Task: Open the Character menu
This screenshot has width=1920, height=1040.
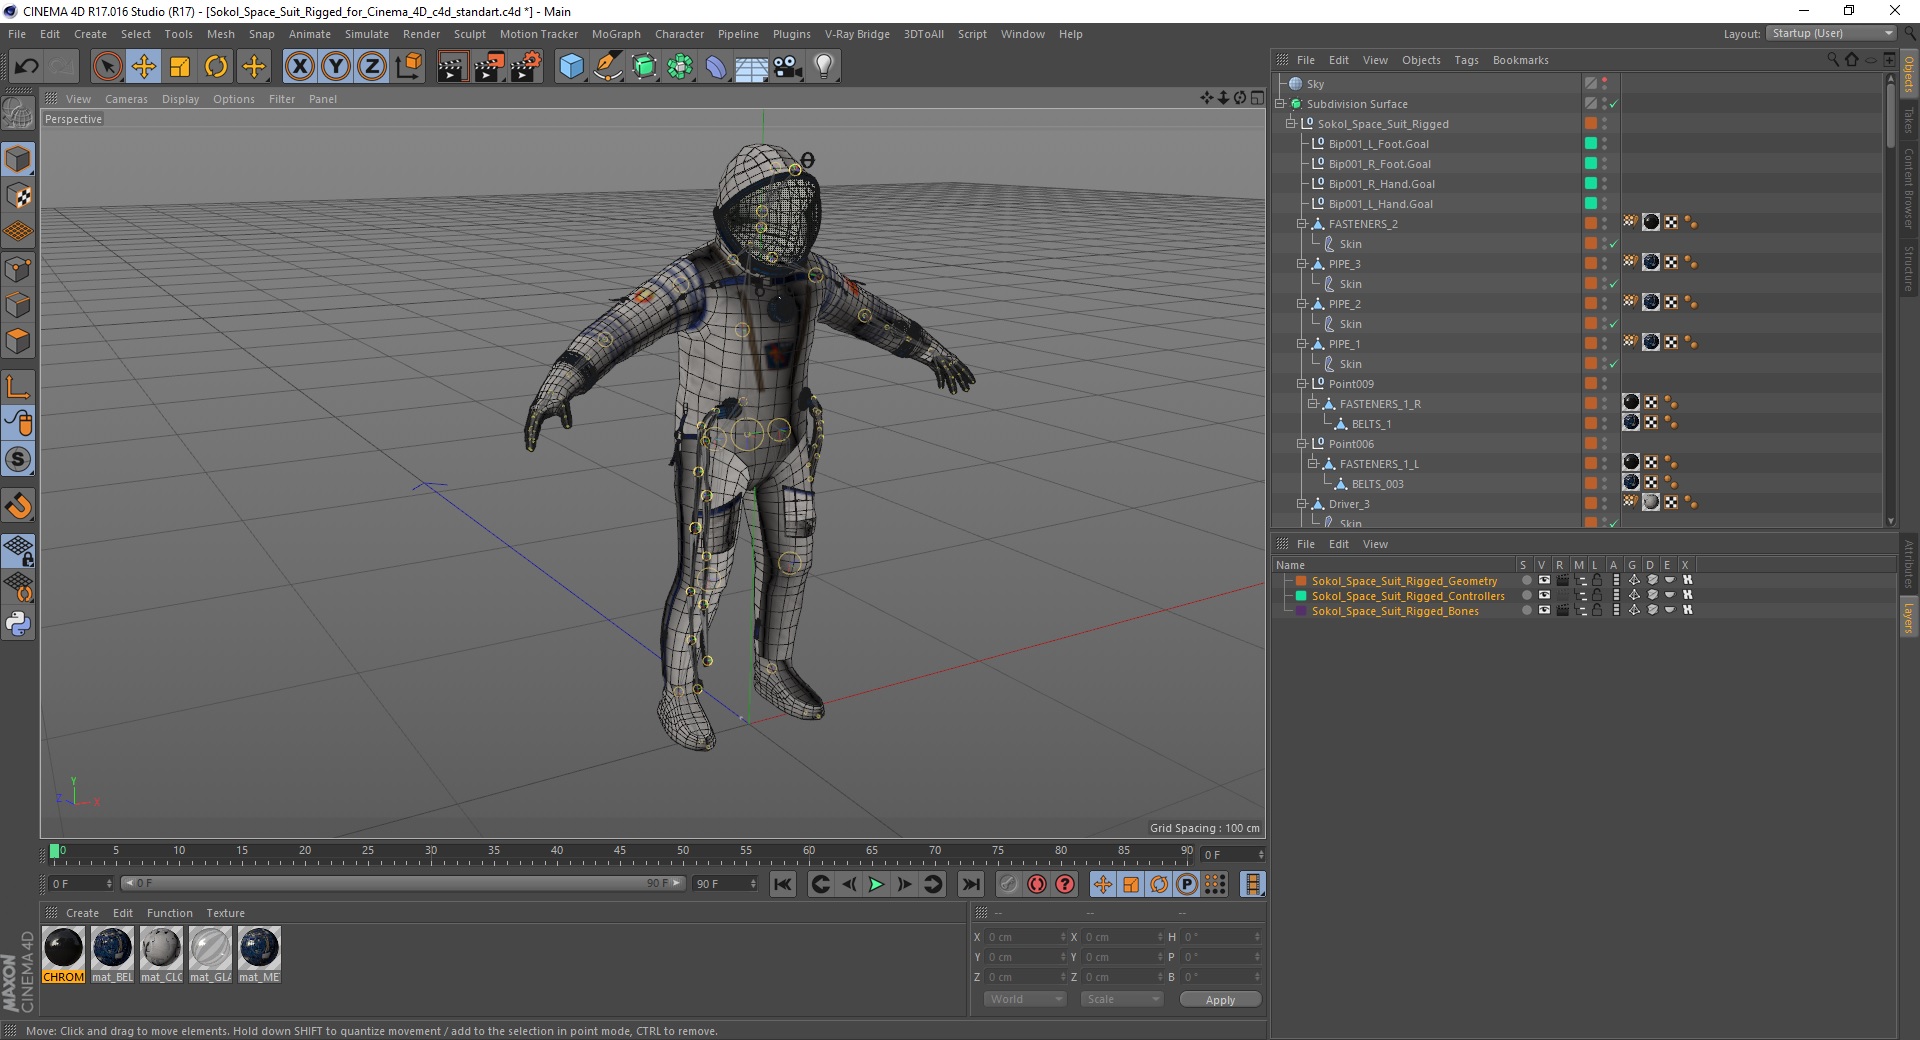Action: point(679,34)
